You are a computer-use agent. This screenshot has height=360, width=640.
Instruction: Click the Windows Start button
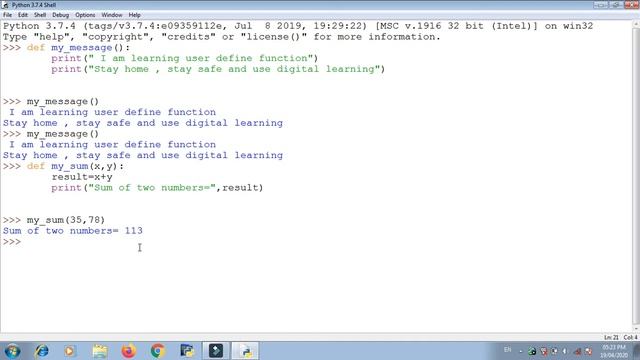pos(12,351)
